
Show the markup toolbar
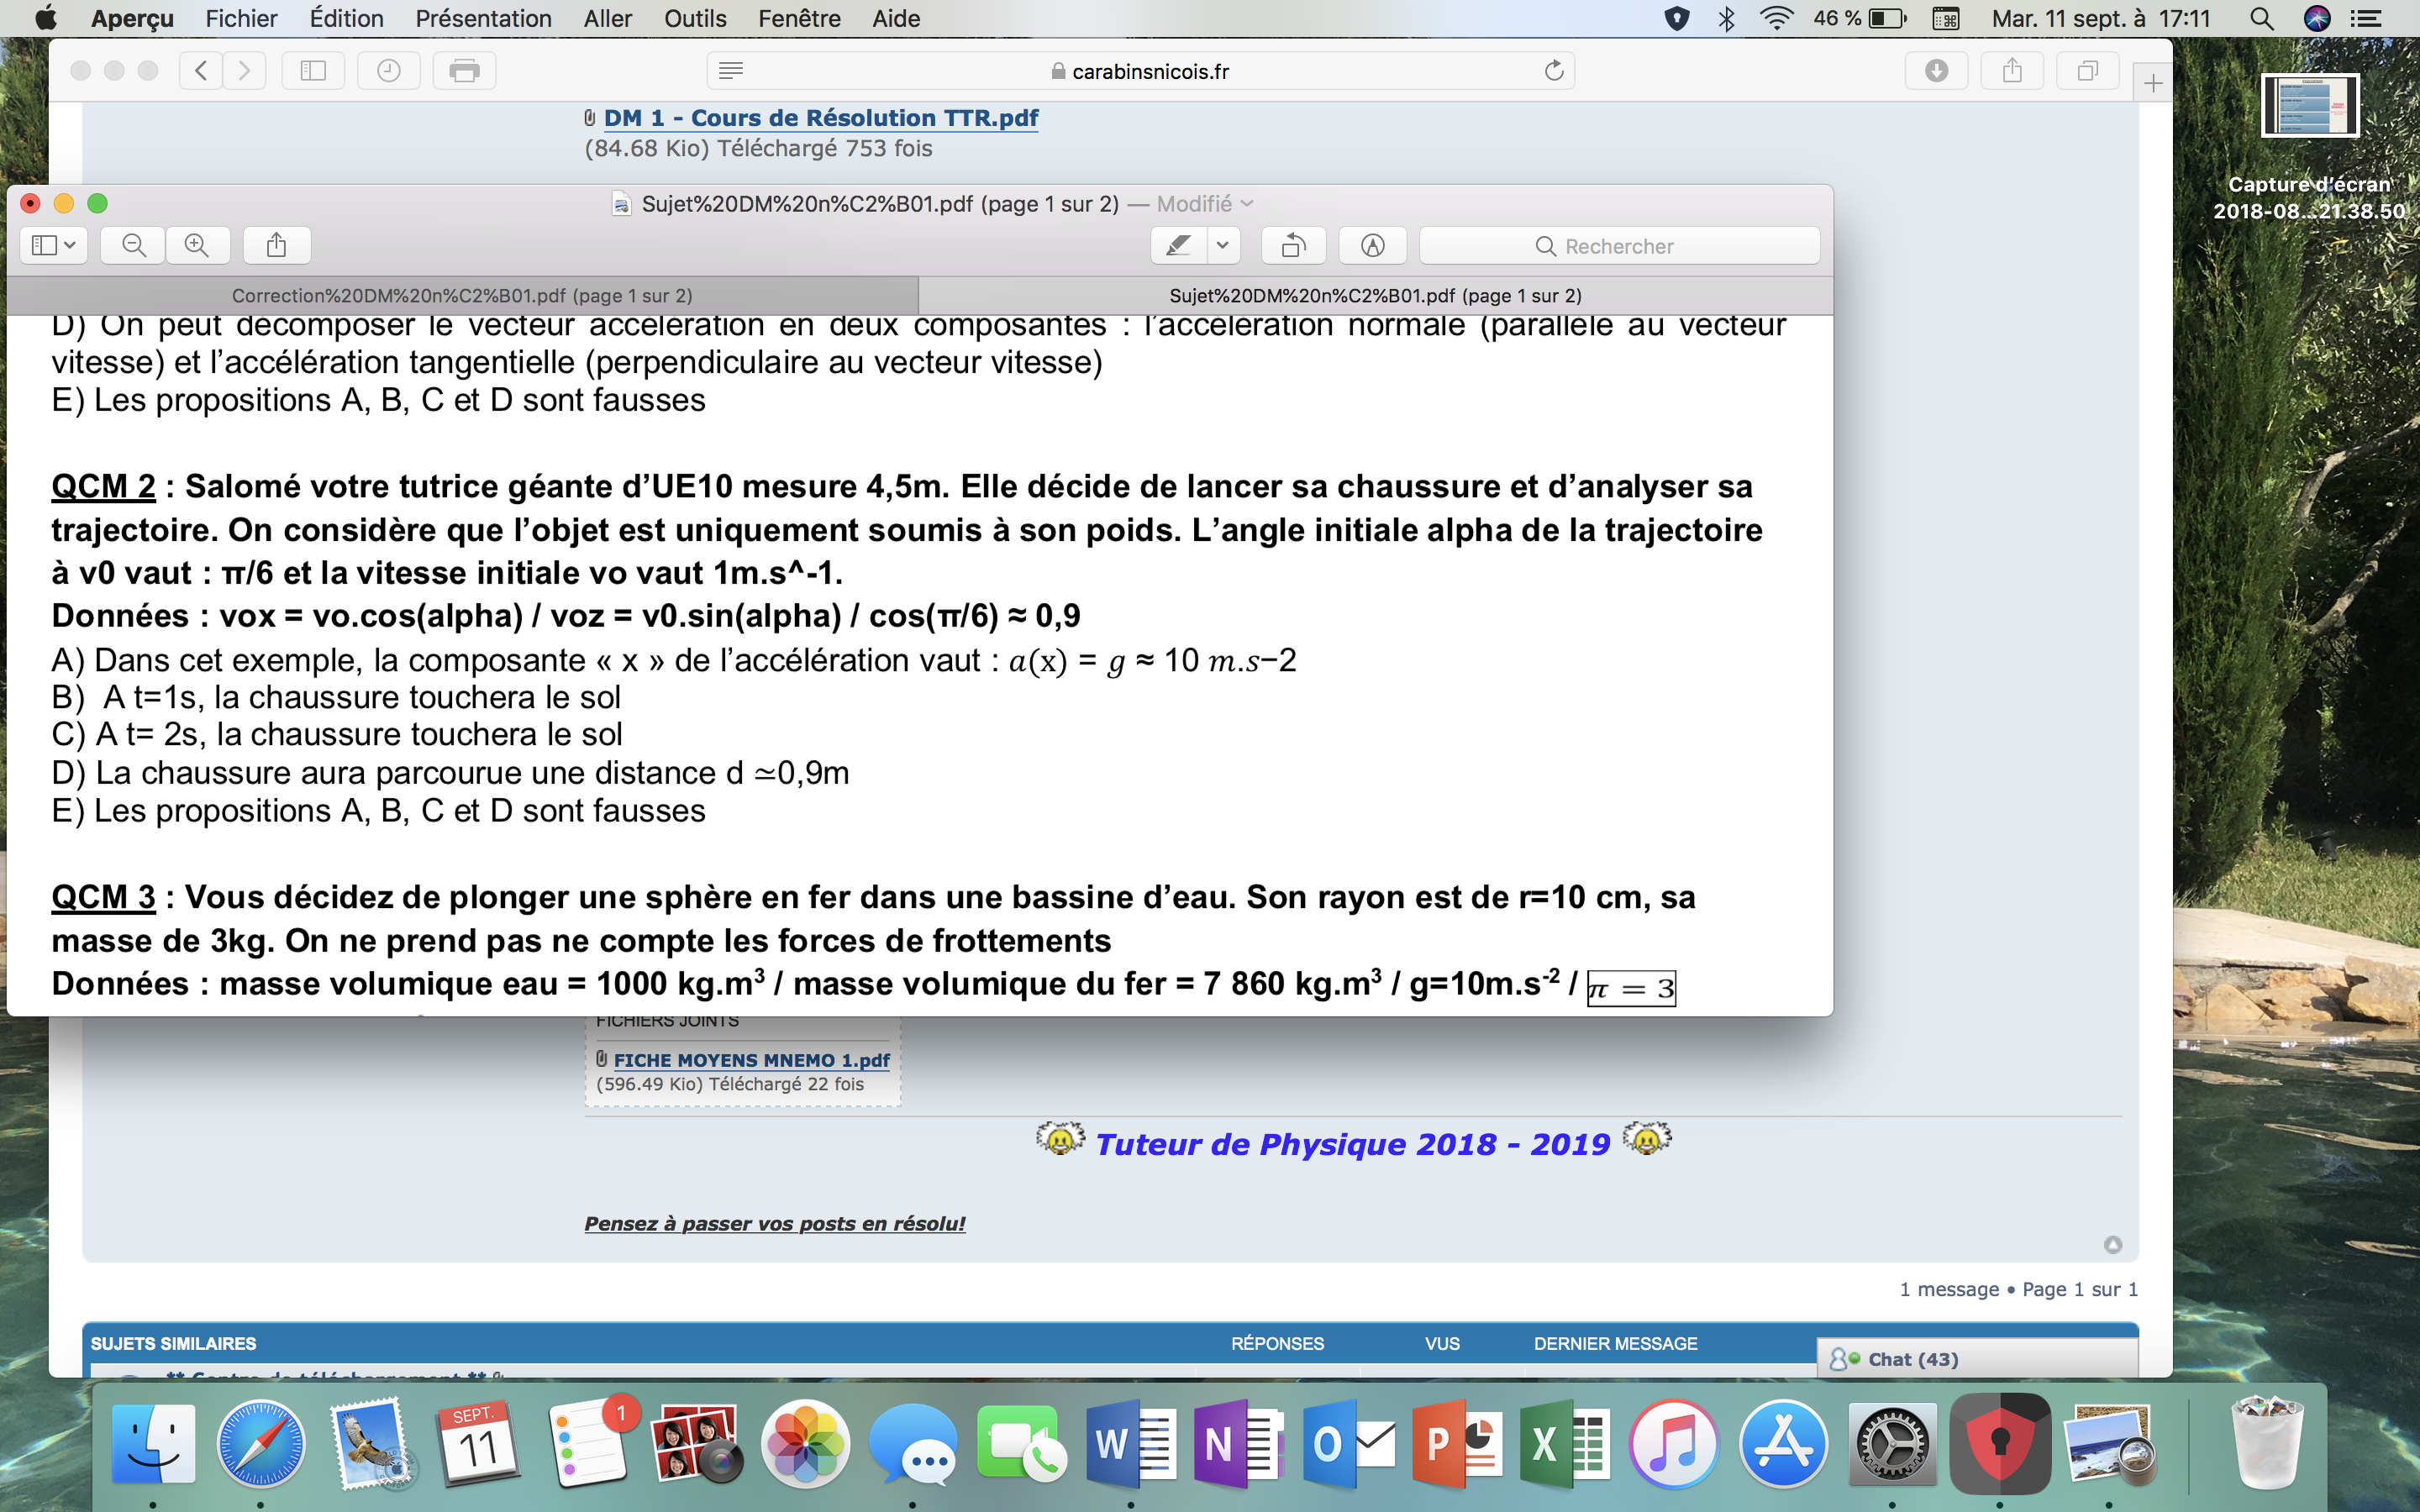coord(1372,245)
